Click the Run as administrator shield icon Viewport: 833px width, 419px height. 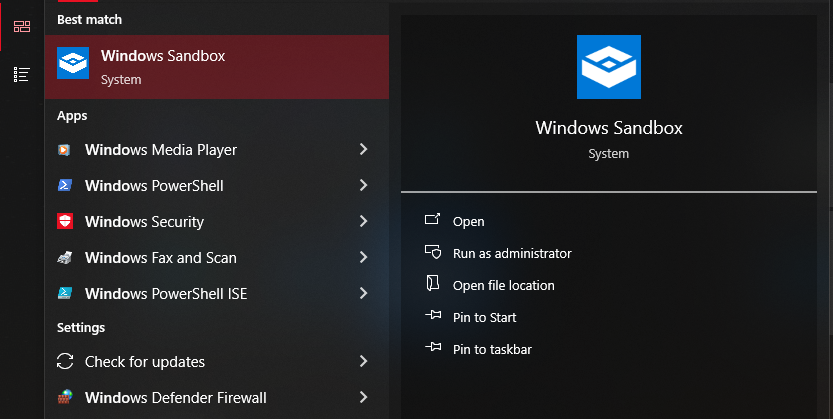pyautogui.click(x=433, y=252)
